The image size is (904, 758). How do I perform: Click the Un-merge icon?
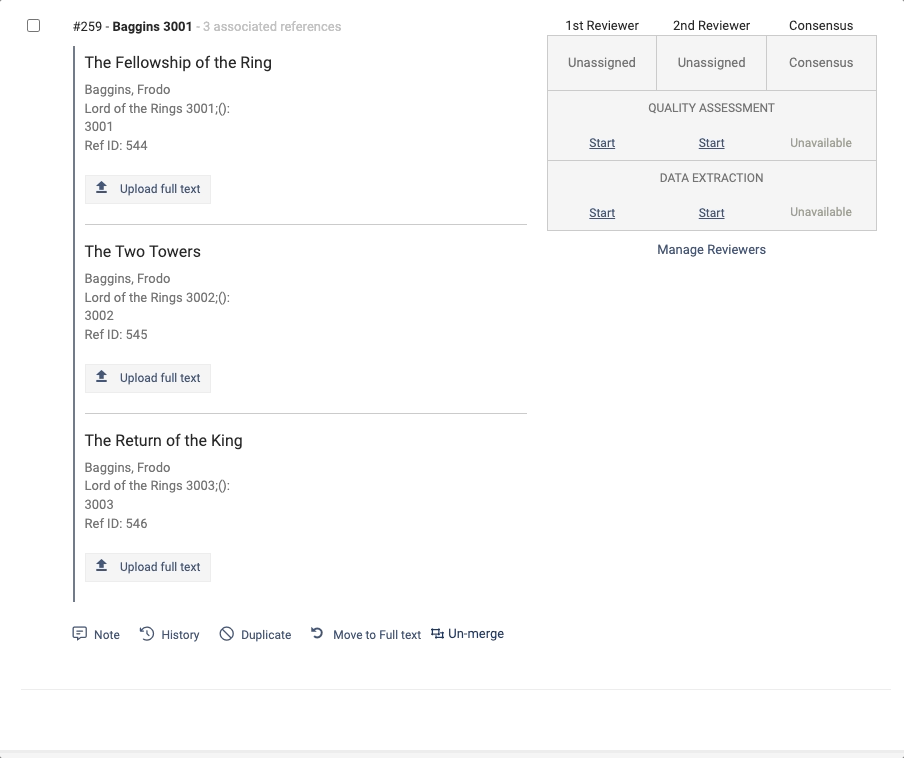[x=438, y=633]
